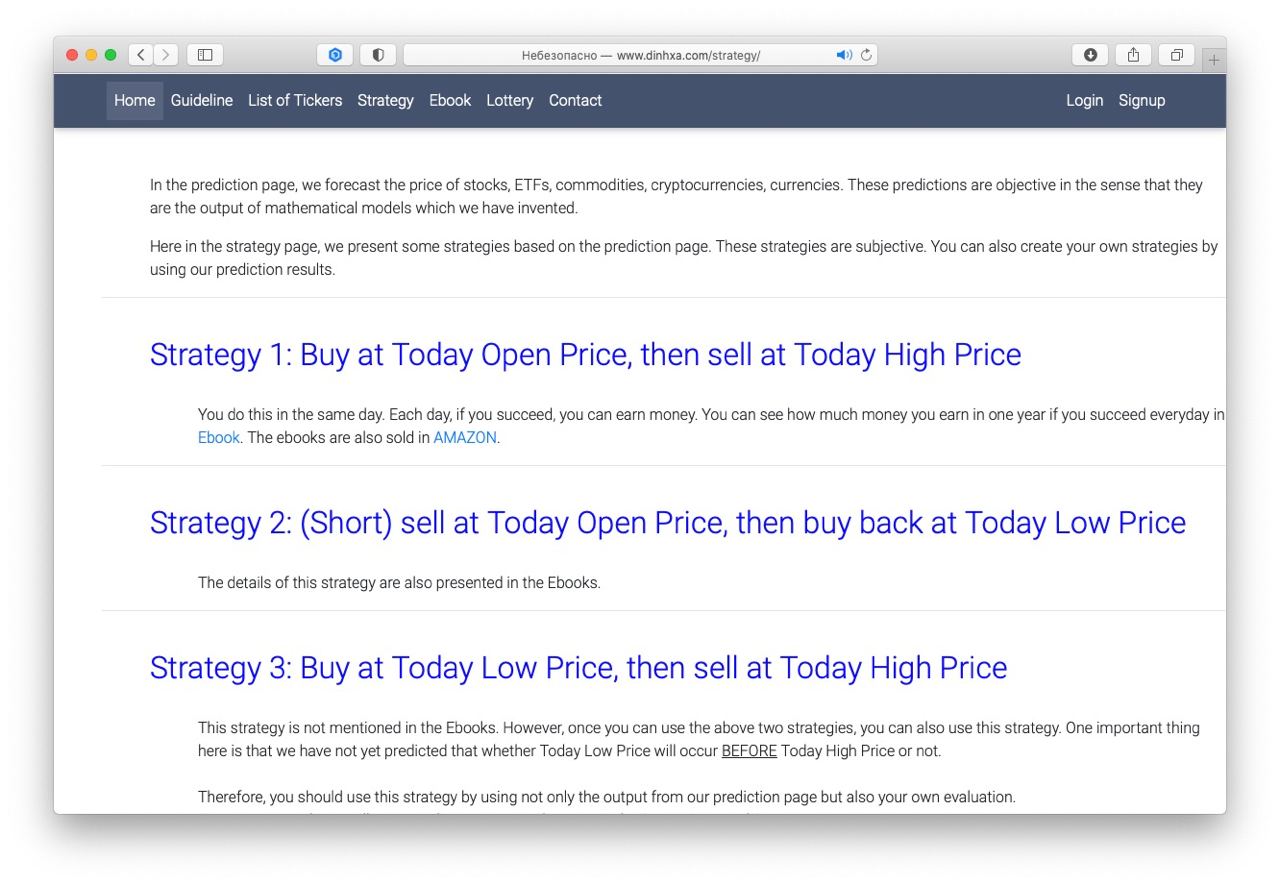
Task: Open the Contact nav item
Action: pos(575,100)
